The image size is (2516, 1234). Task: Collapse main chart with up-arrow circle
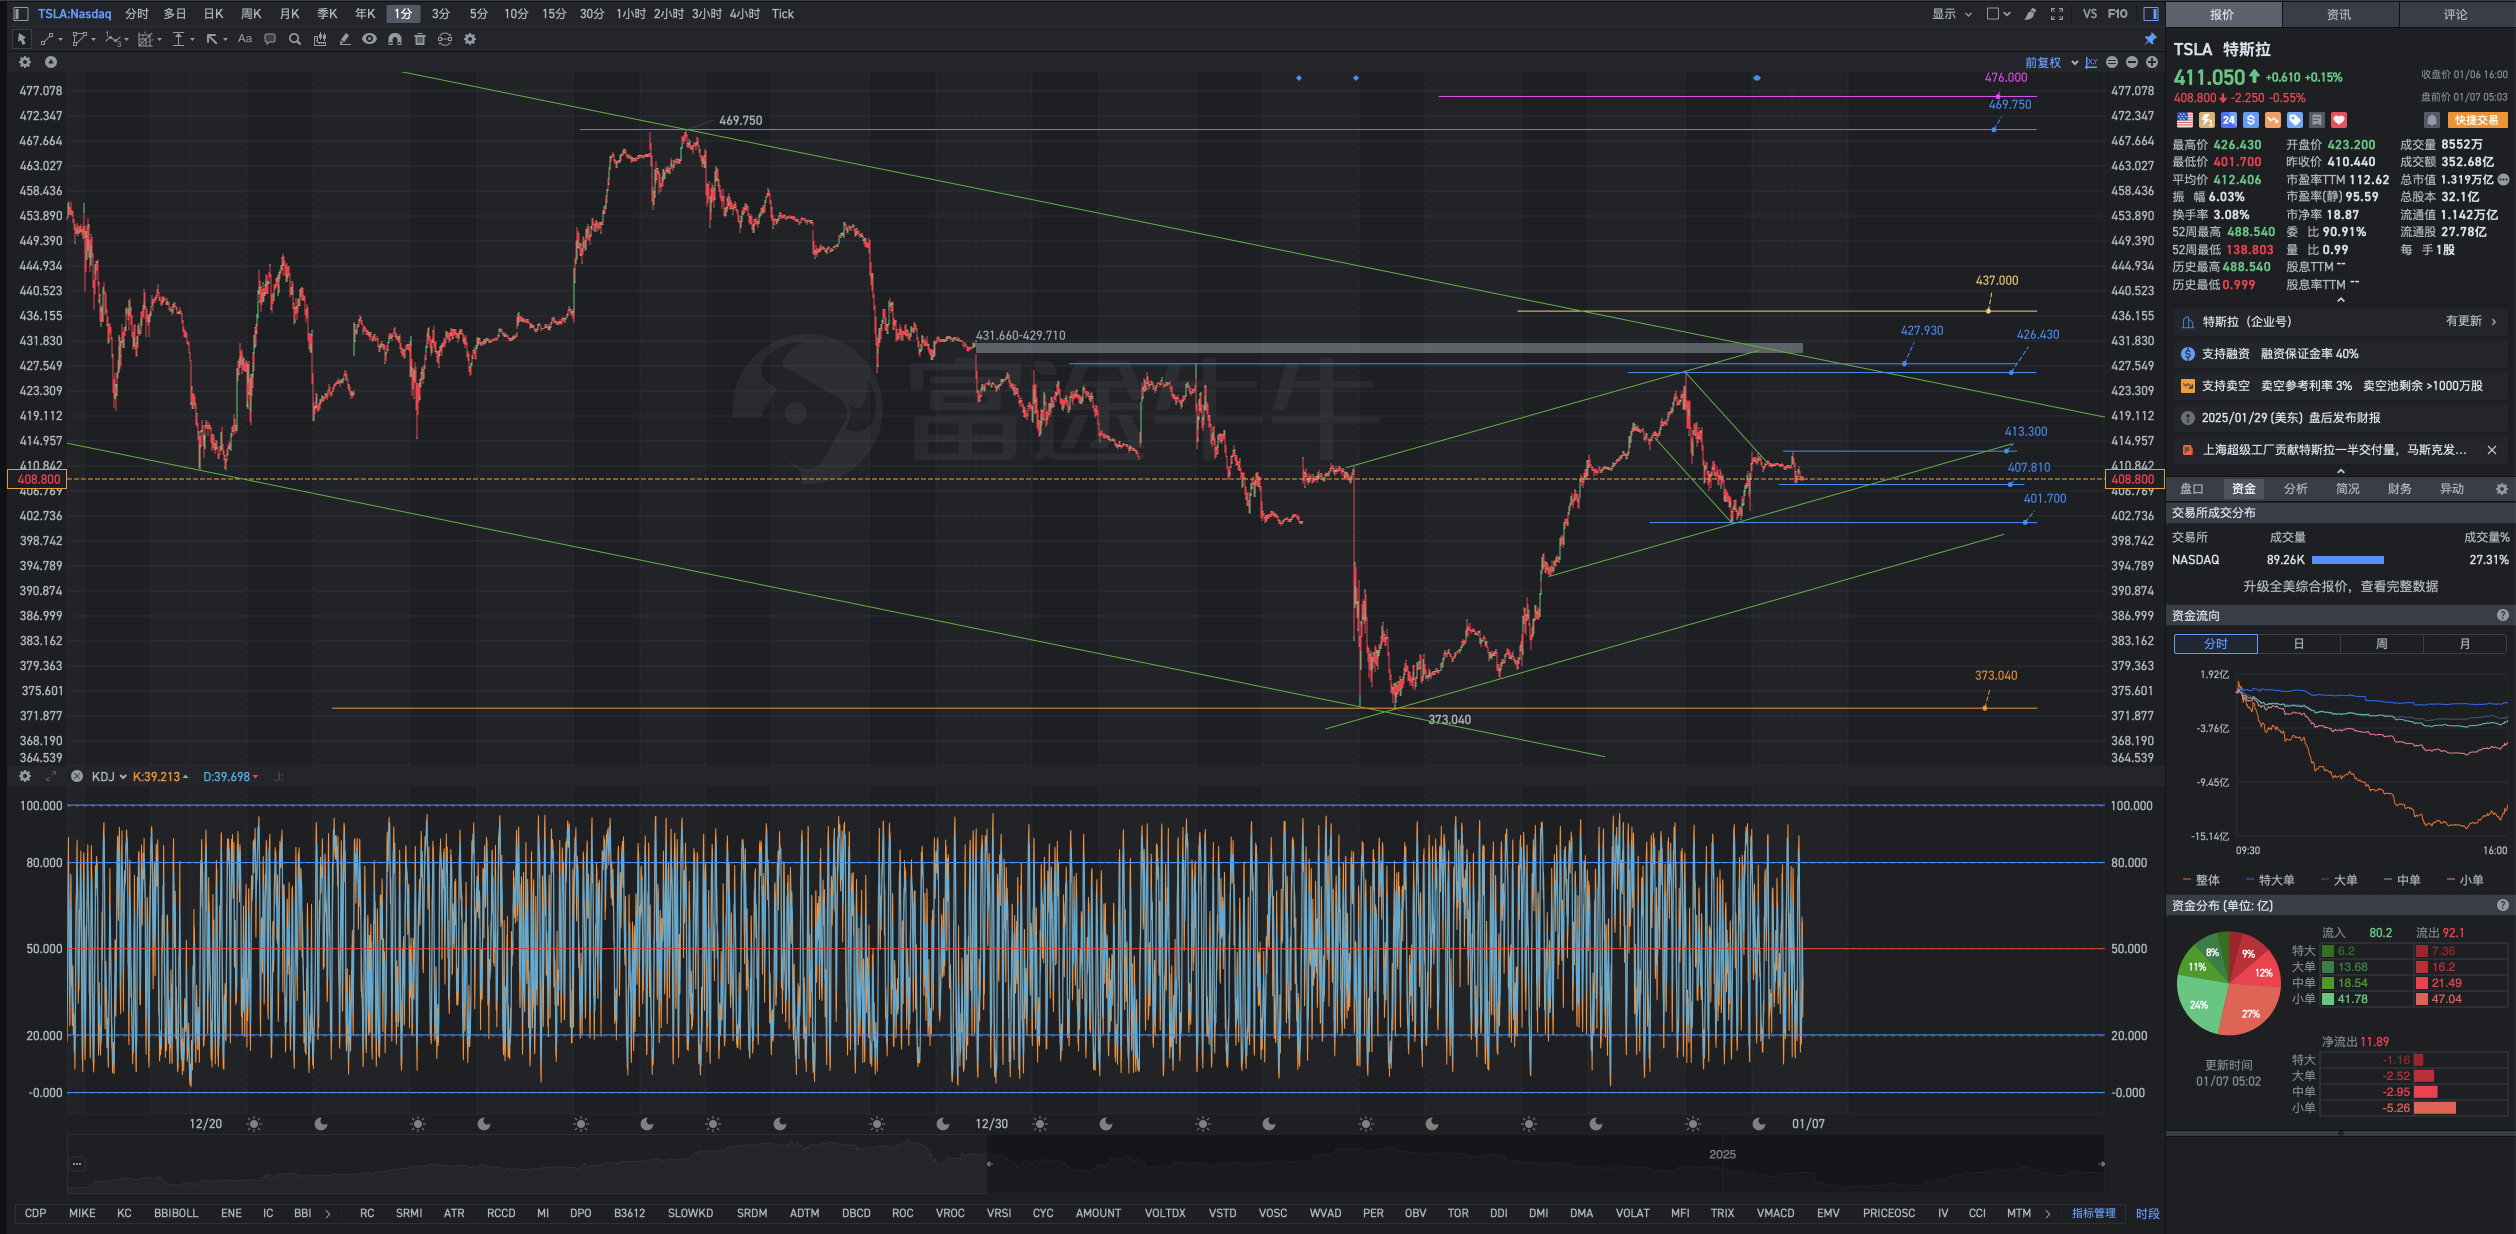pyautogui.click(x=51, y=62)
